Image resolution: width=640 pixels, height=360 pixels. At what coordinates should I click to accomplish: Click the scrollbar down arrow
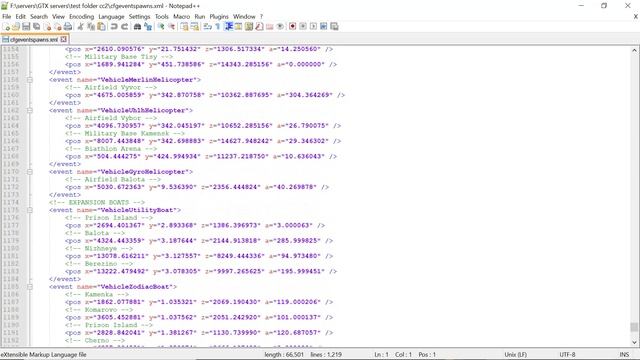[634, 342]
